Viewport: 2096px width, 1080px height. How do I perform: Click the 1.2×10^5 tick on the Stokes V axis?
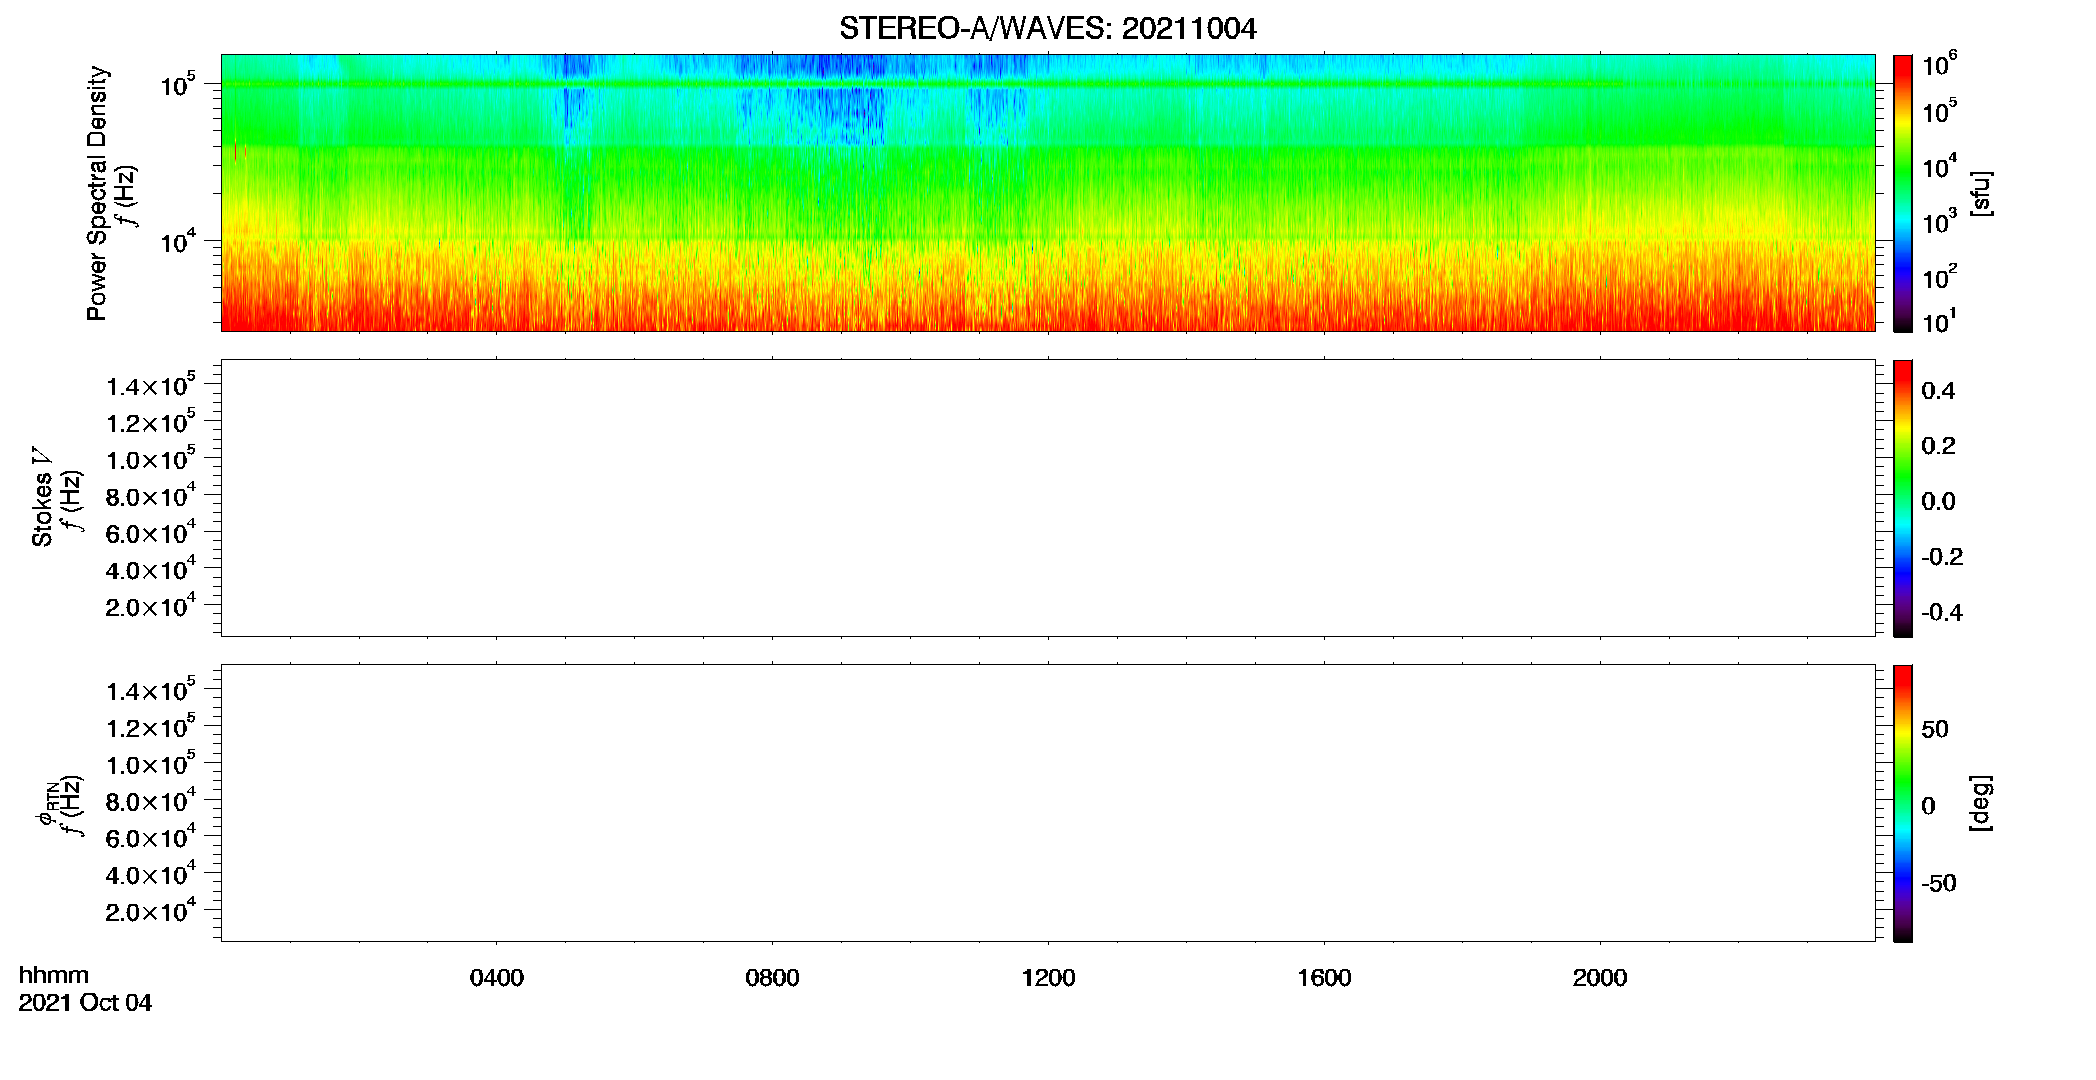tap(150, 421)
